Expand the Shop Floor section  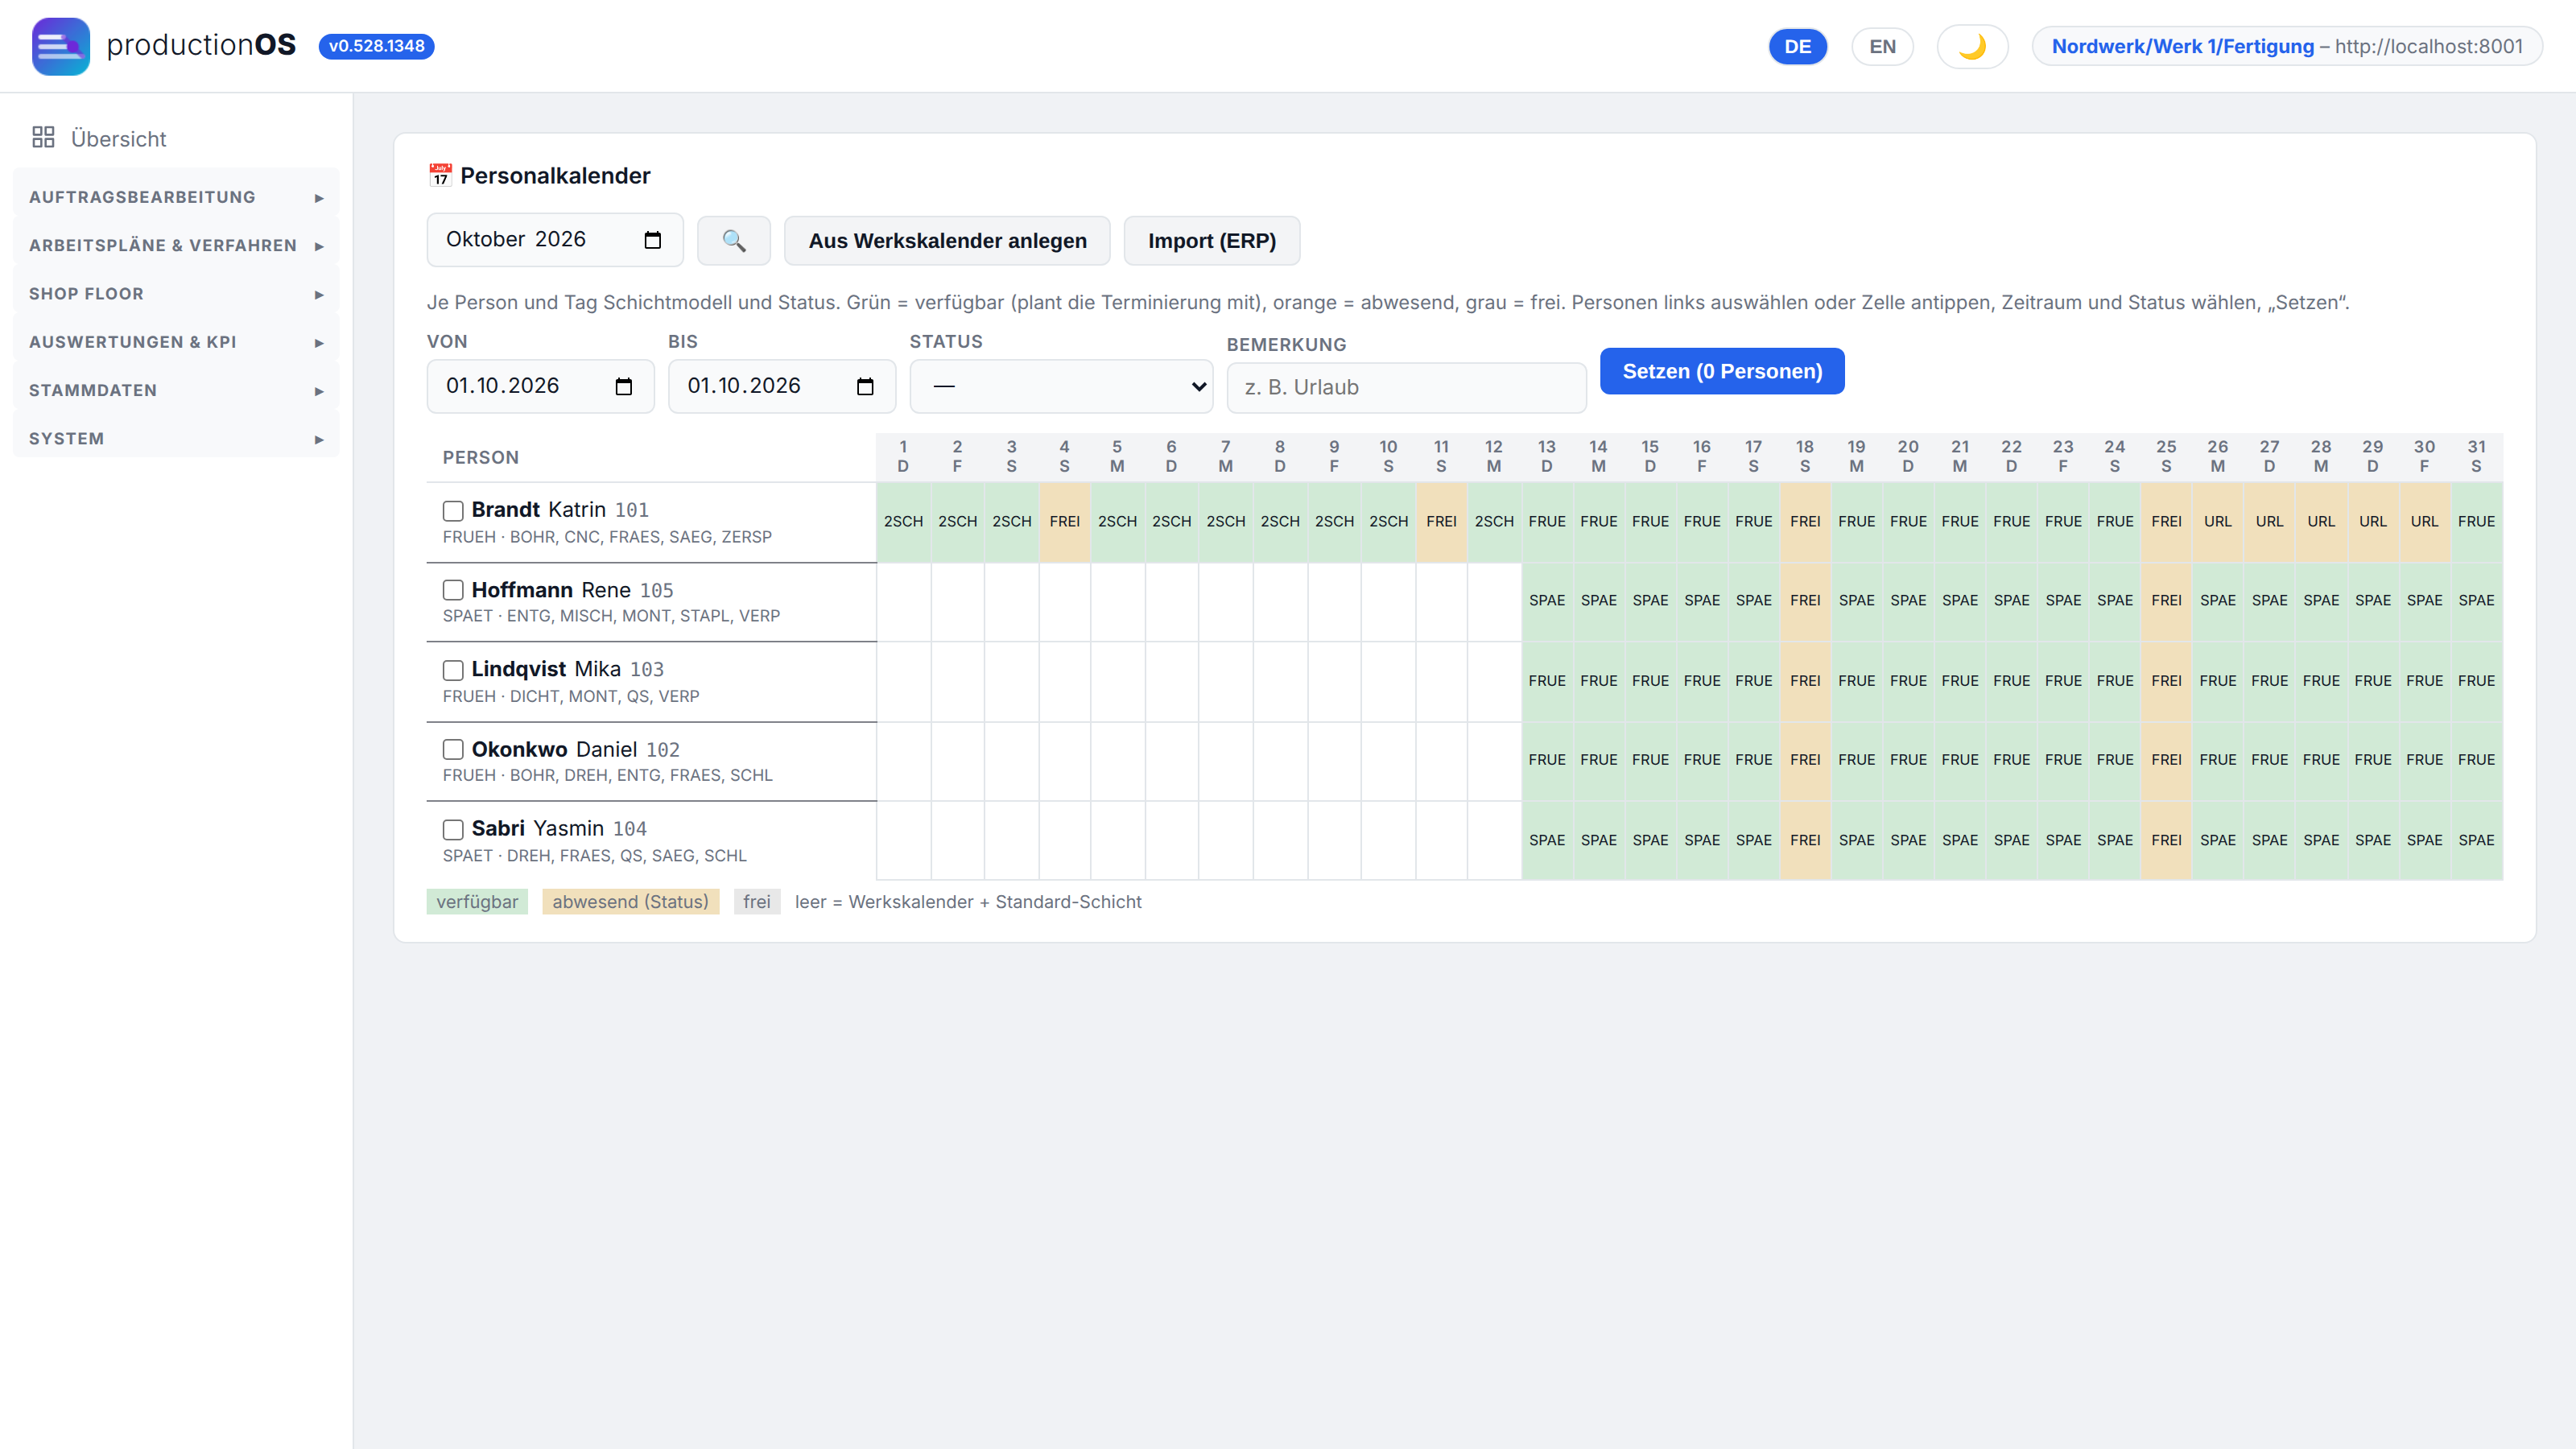pos(176,294)
